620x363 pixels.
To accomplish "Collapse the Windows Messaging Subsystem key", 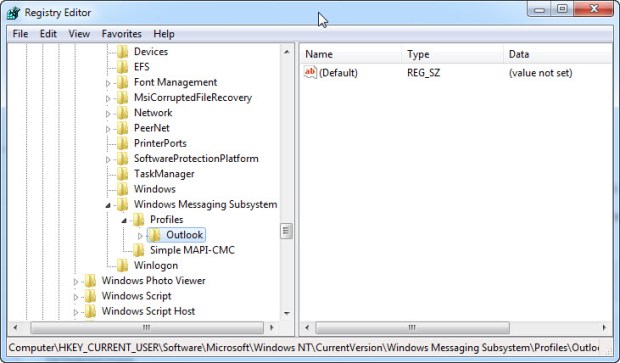I will point(108,205).
